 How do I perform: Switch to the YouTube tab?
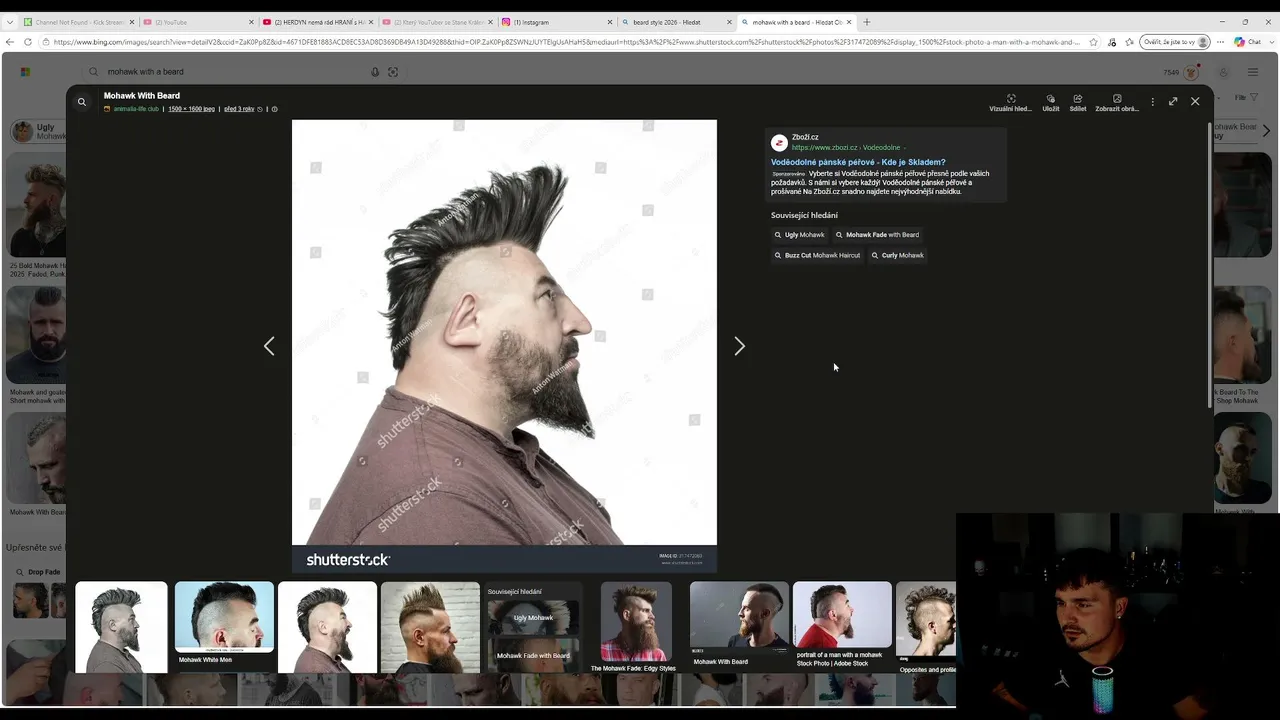tap(197, 22)
